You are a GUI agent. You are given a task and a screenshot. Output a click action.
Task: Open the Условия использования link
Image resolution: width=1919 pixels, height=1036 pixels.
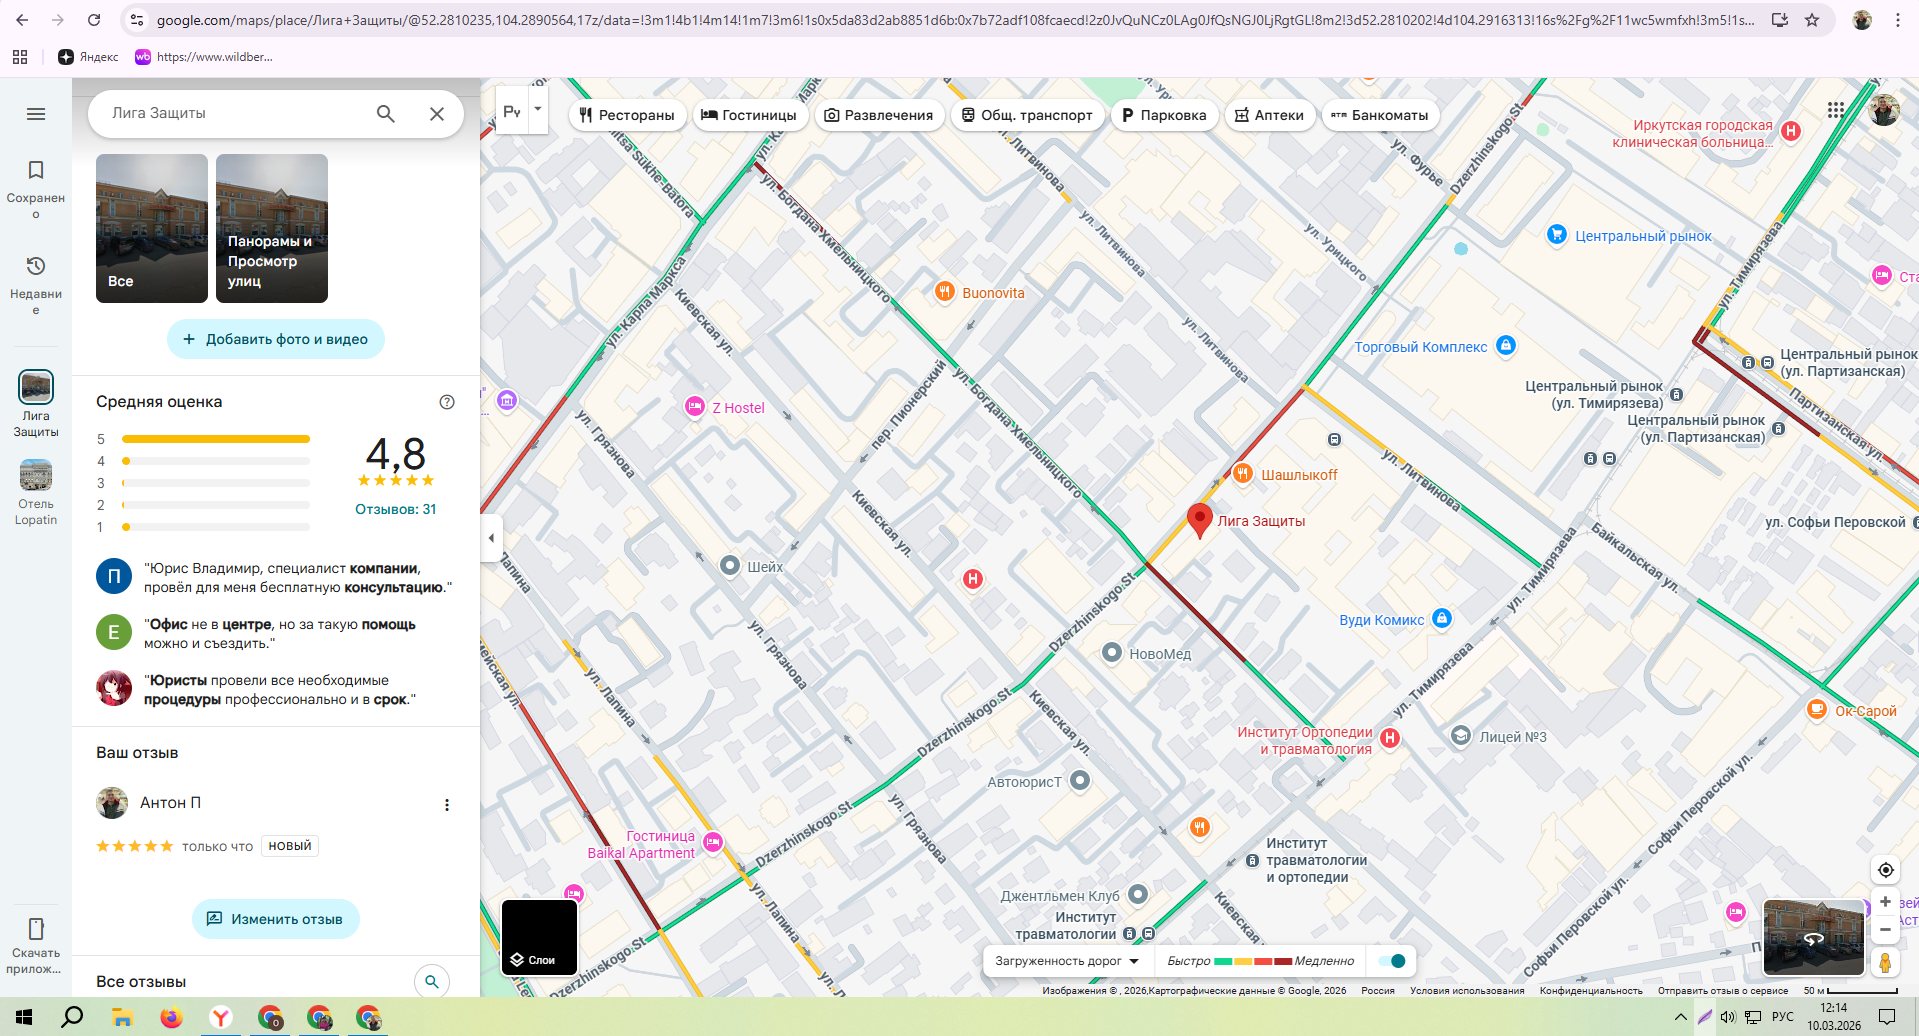point(1467,991)
